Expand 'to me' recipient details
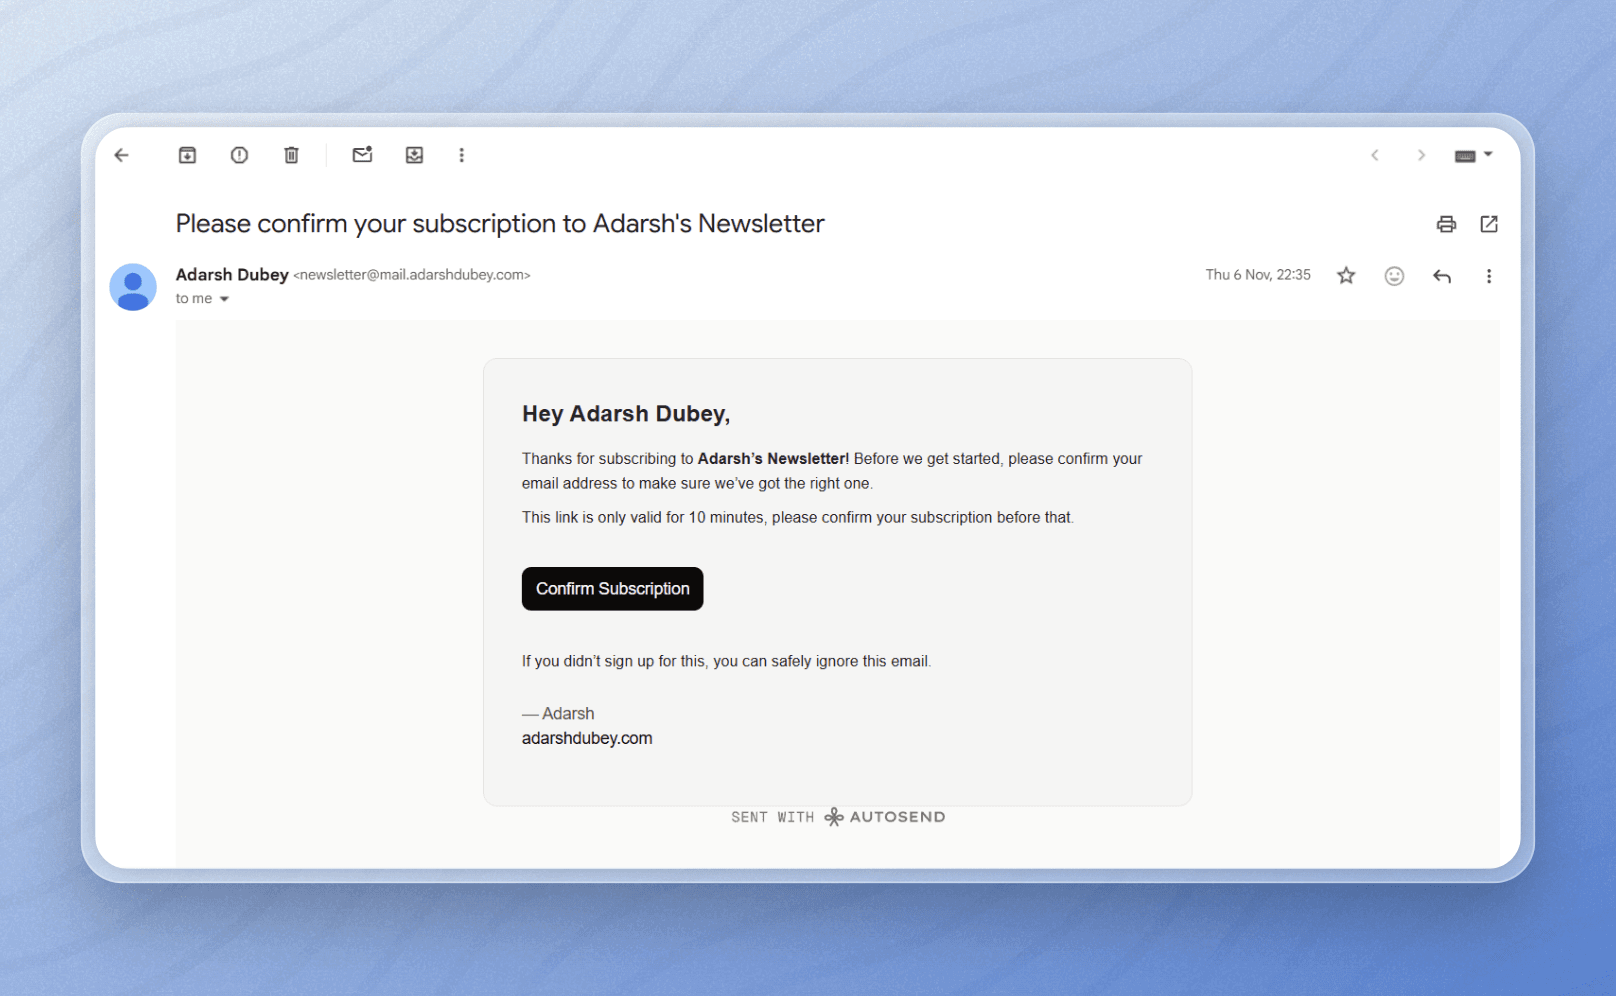This screenshot has width=1616, height=996. point(224,299)
